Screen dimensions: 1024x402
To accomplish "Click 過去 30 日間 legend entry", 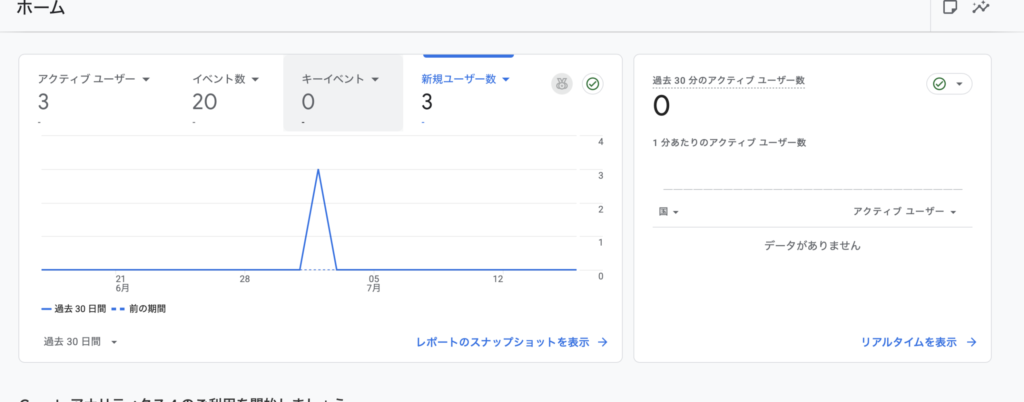I will (x=74, y=309).
